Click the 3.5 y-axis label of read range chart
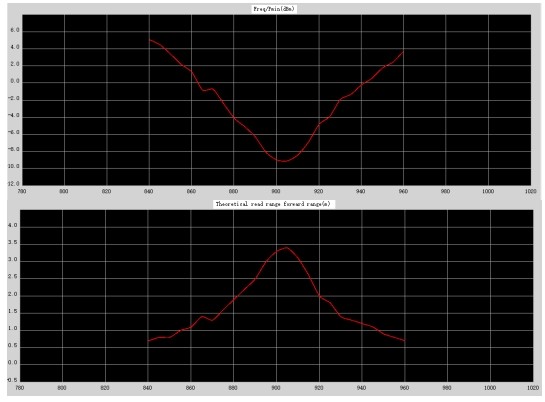545x402 pixels. 13,243
